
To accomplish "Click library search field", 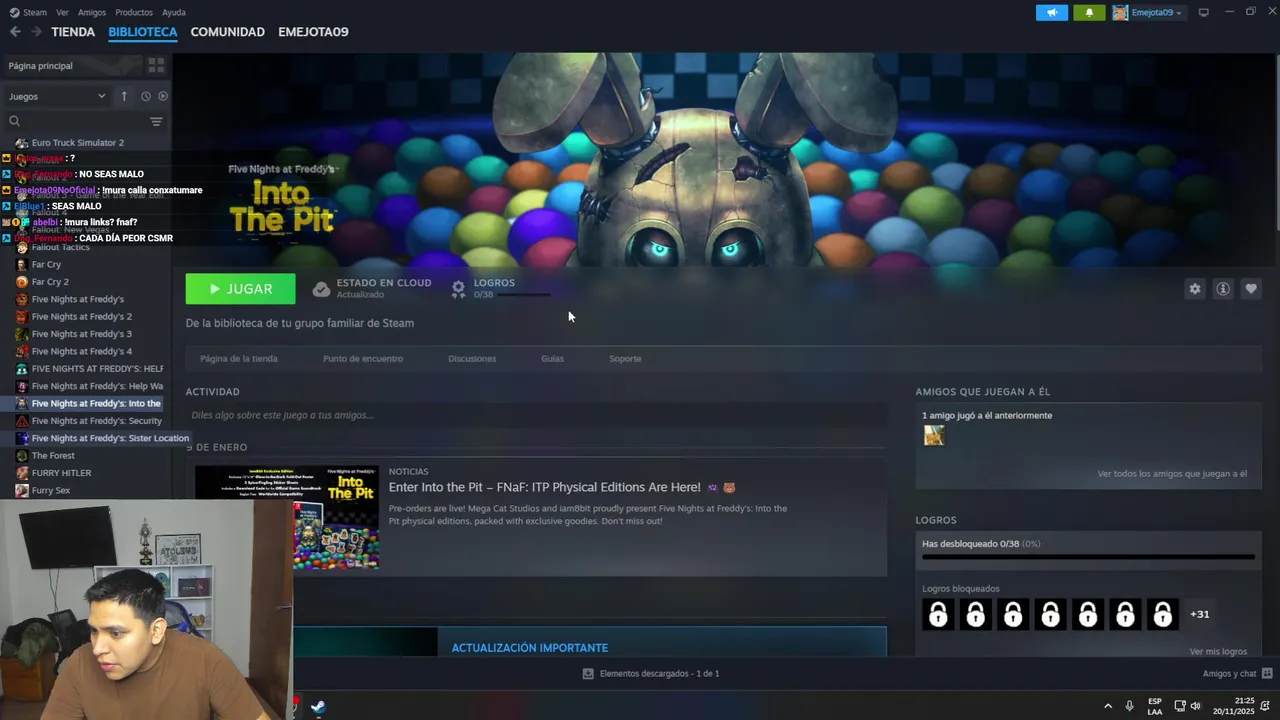I will click(76, 121).
